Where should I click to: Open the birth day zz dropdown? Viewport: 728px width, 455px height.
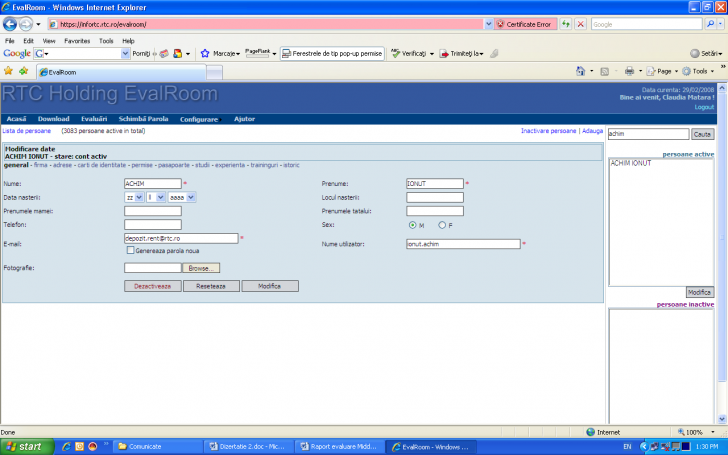coord(133,198)
